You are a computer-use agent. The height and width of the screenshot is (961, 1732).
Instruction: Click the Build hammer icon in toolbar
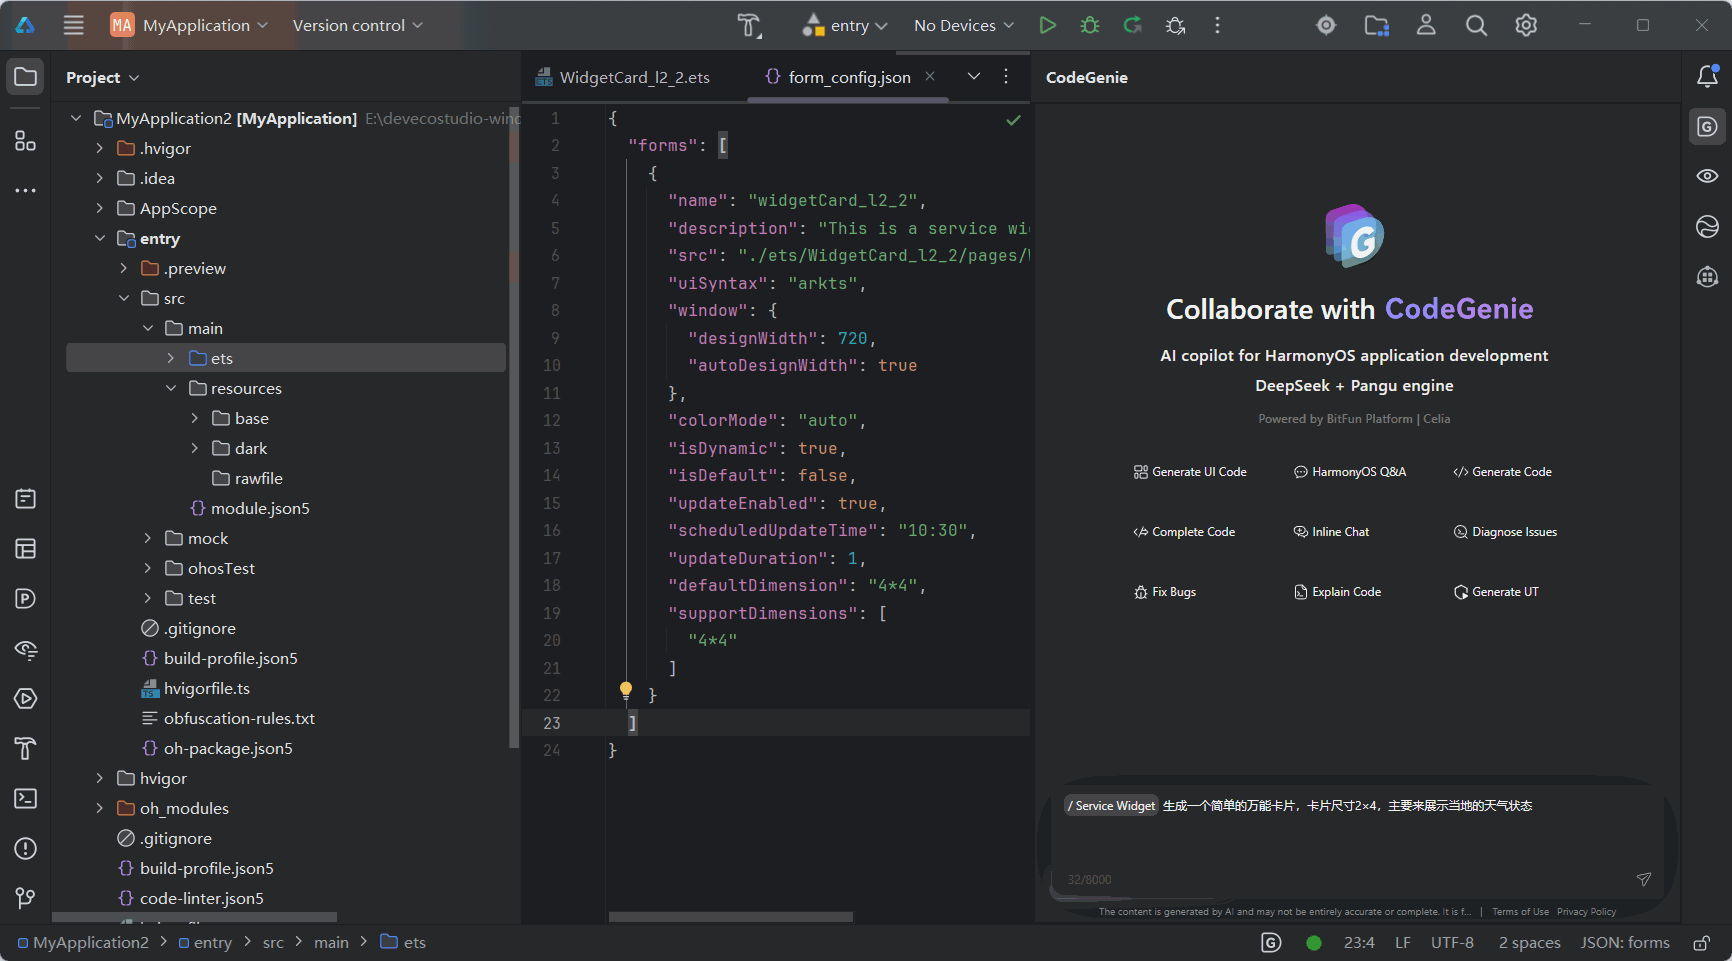(749, 25)
